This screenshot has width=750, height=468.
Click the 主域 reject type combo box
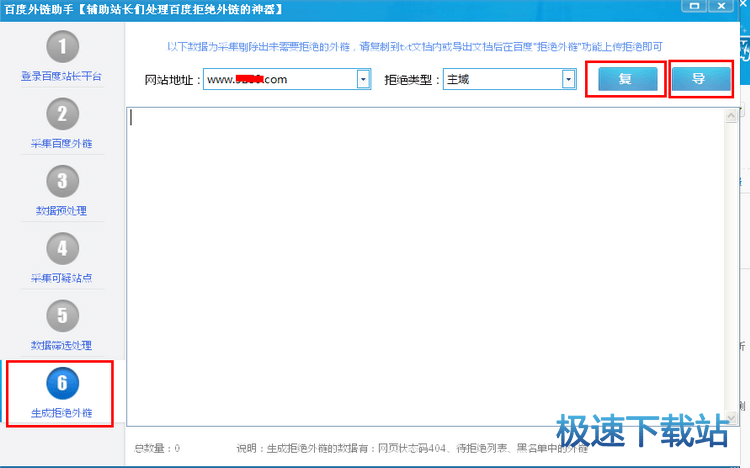[509, 79]
